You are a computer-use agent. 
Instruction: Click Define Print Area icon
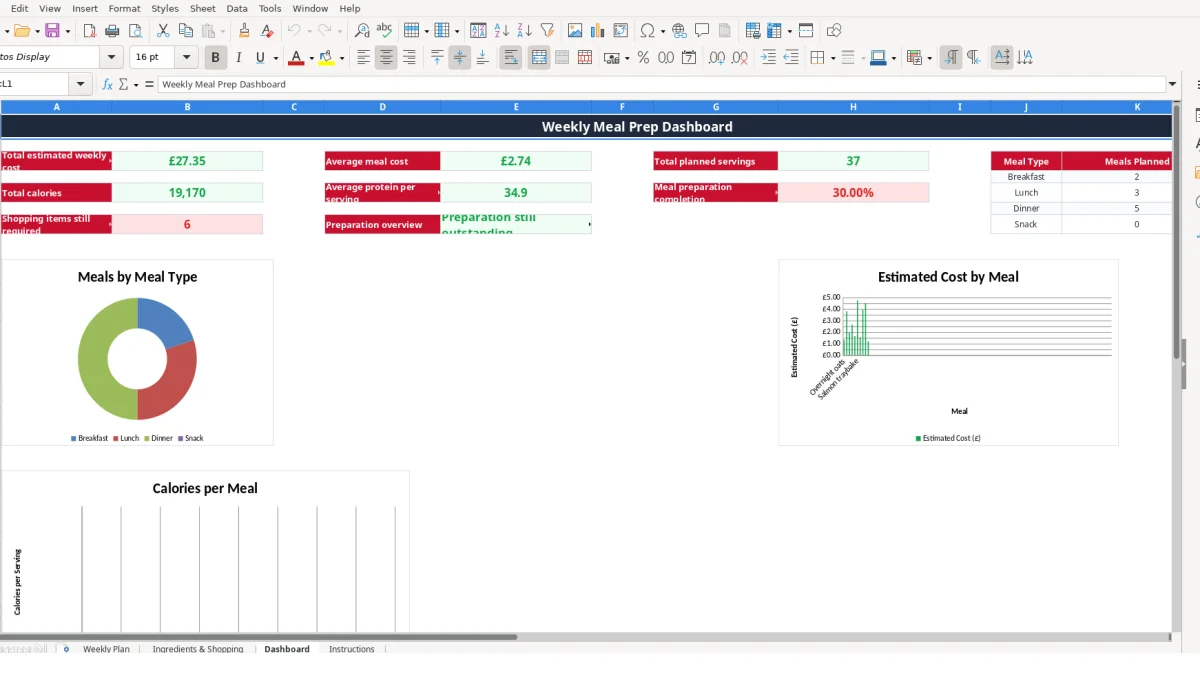pyautogui.click(x=753, y=31)
